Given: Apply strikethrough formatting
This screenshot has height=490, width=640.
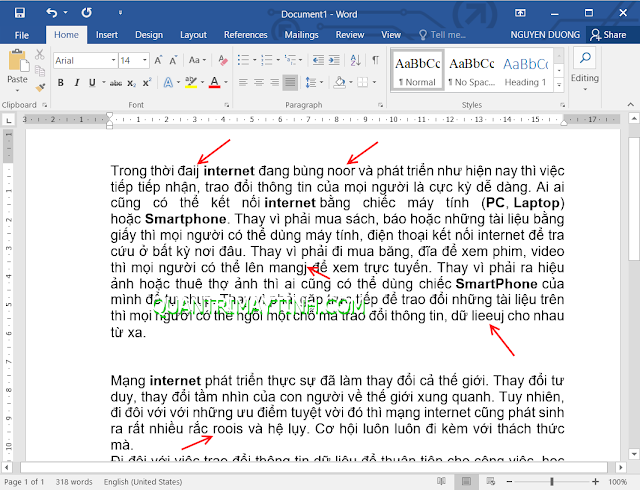Looking at the screenshot, I should 116,83.
